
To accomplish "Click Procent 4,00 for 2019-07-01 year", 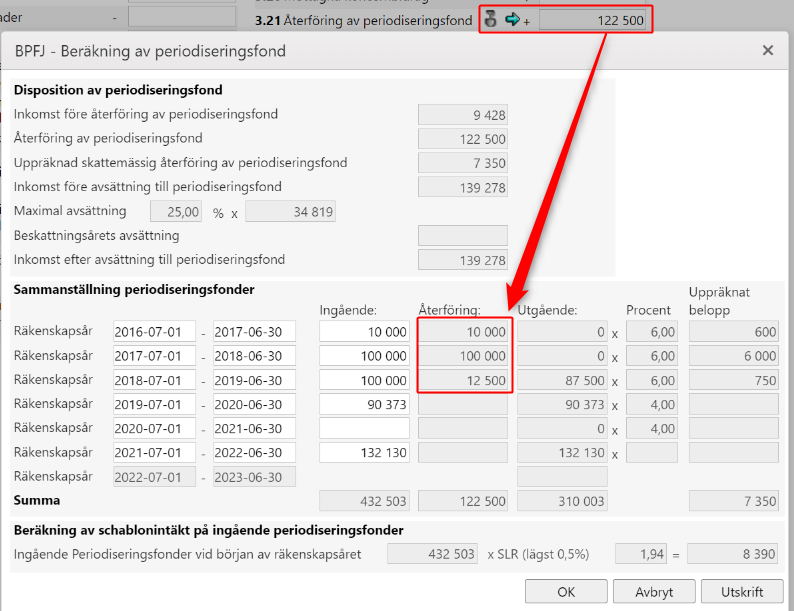I will click(652, 404).
